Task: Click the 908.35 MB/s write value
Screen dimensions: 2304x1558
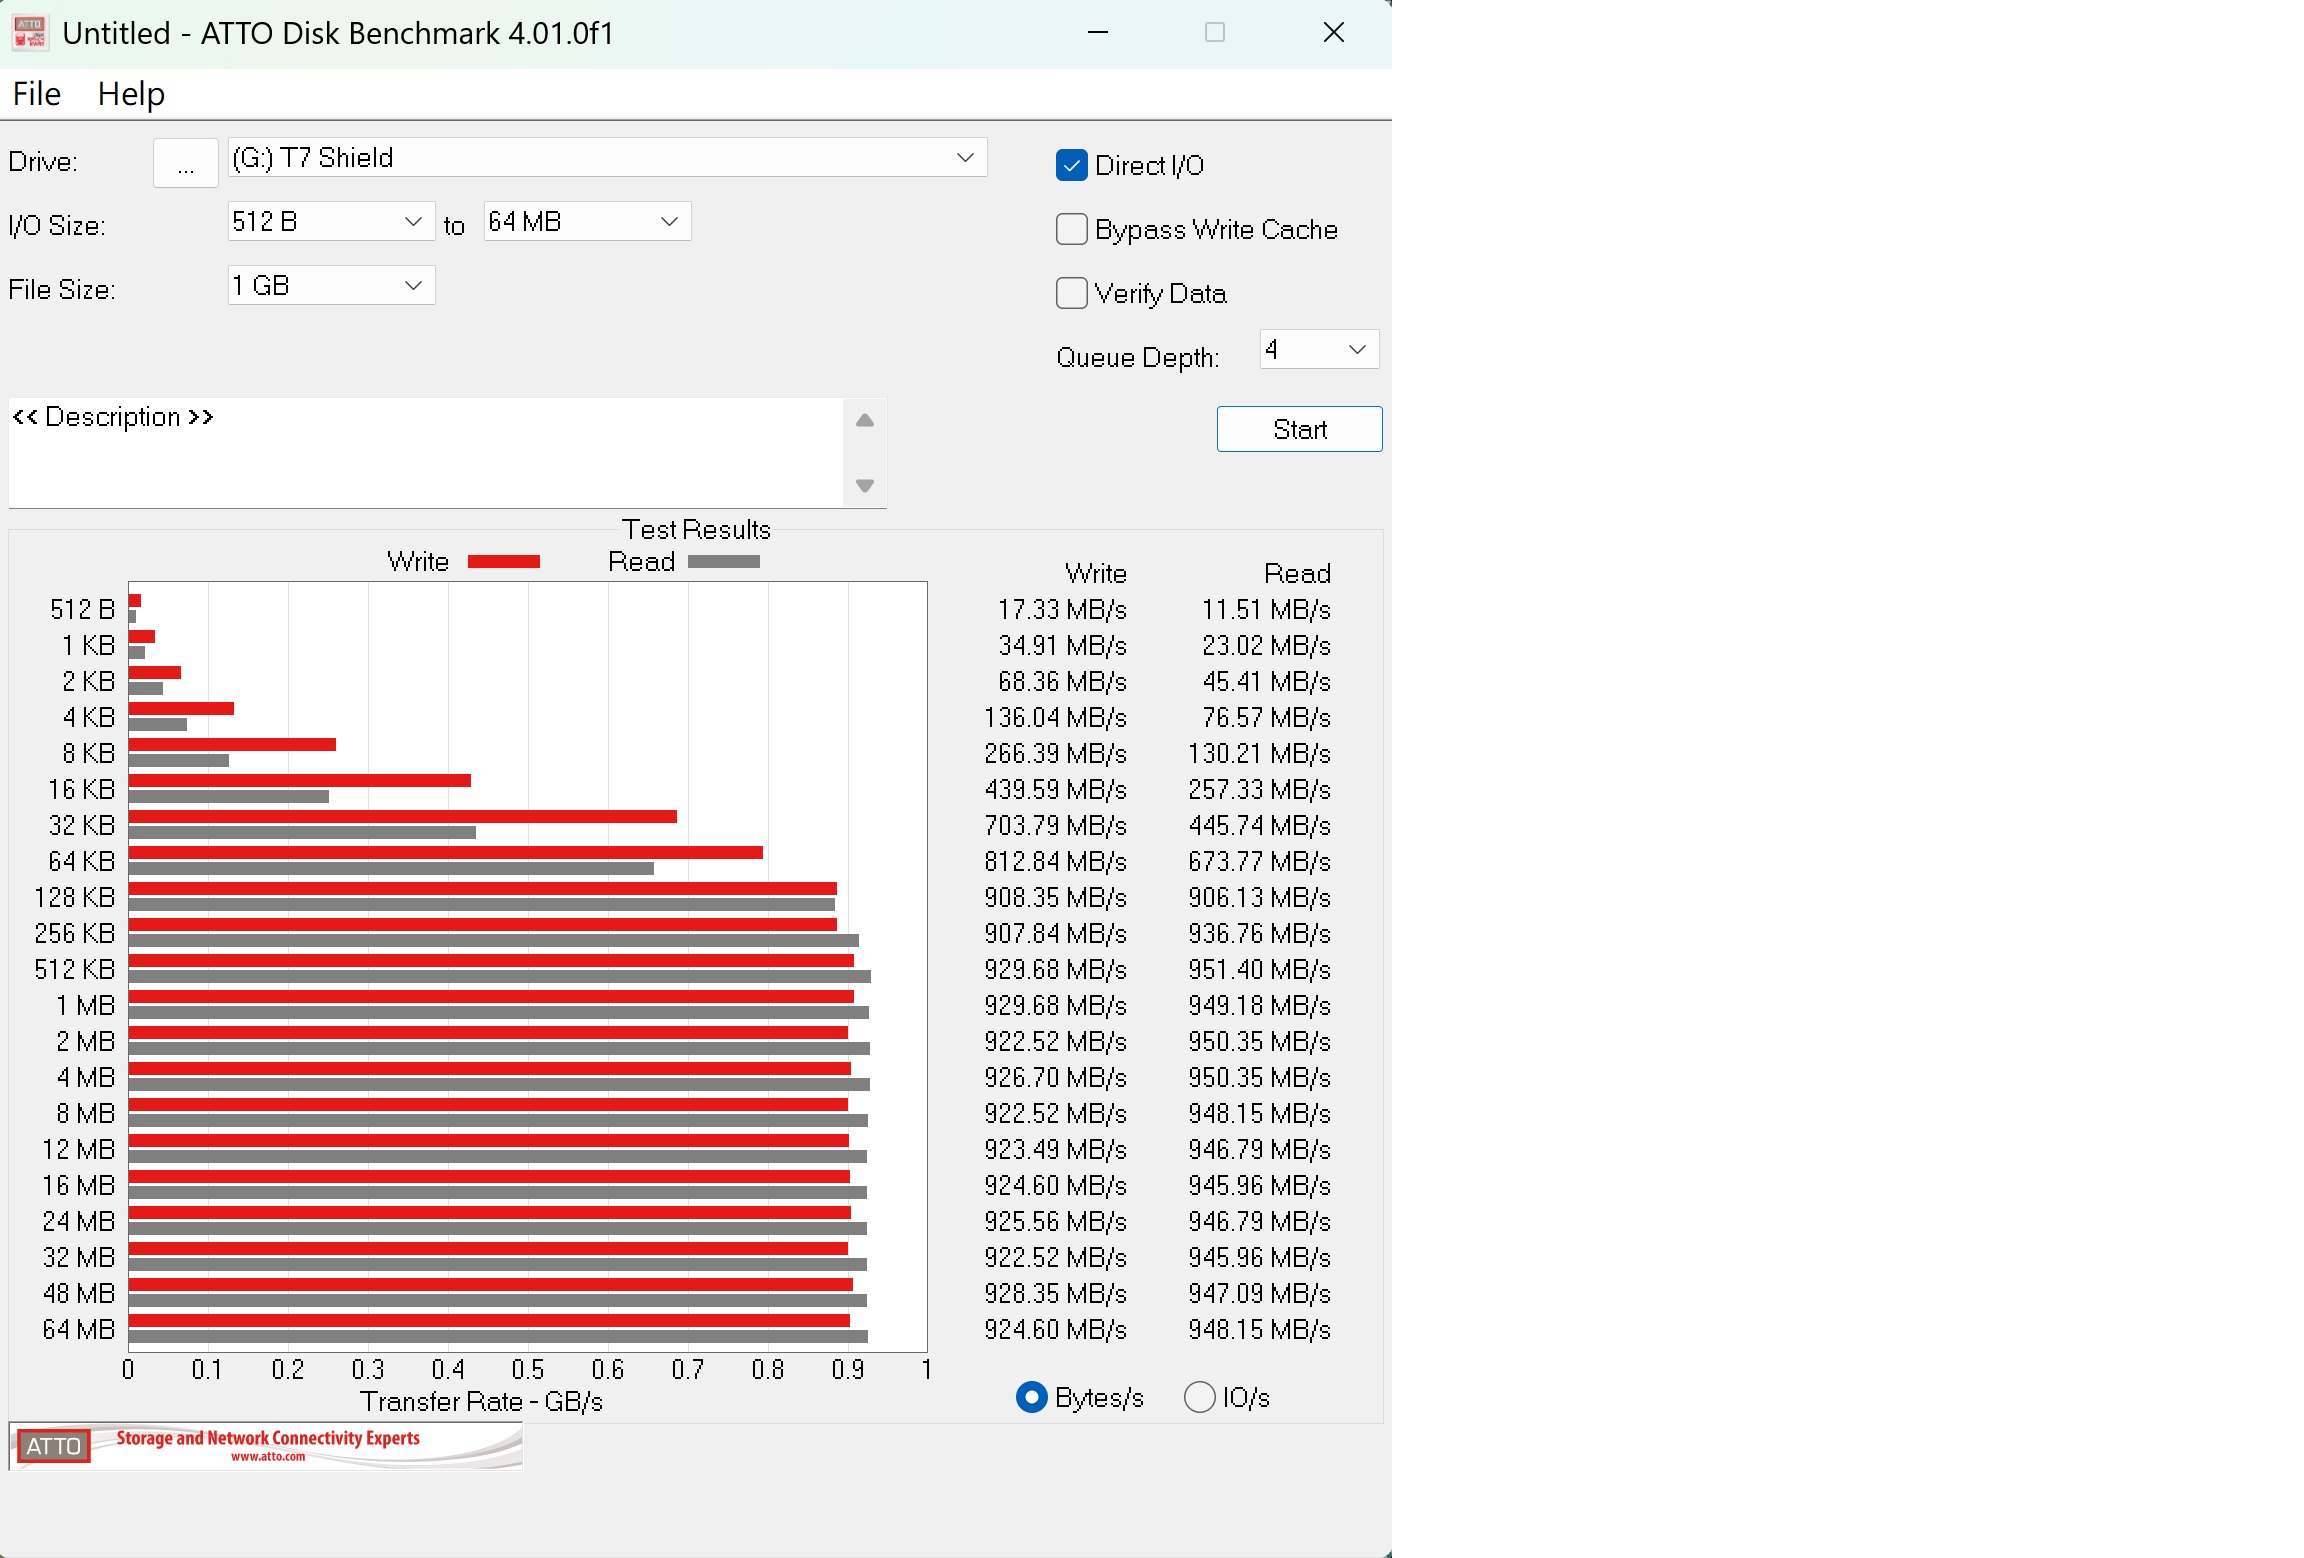Action: click(1056, 898)
